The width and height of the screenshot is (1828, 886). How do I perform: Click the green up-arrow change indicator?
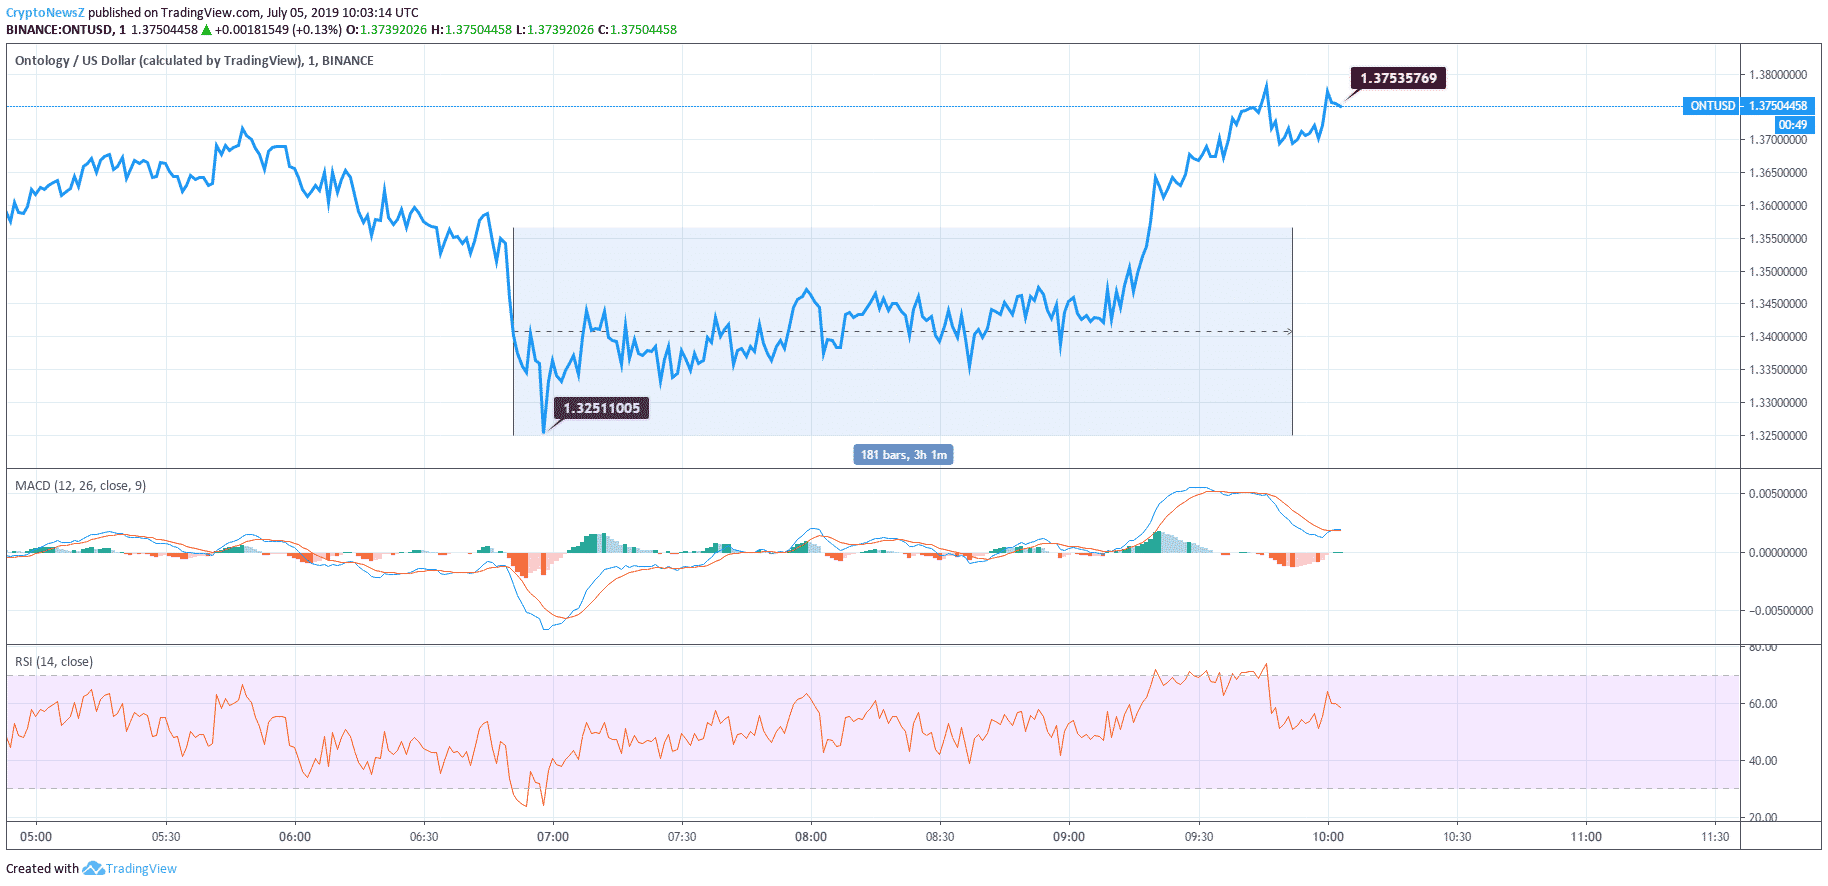click(206, 30)
